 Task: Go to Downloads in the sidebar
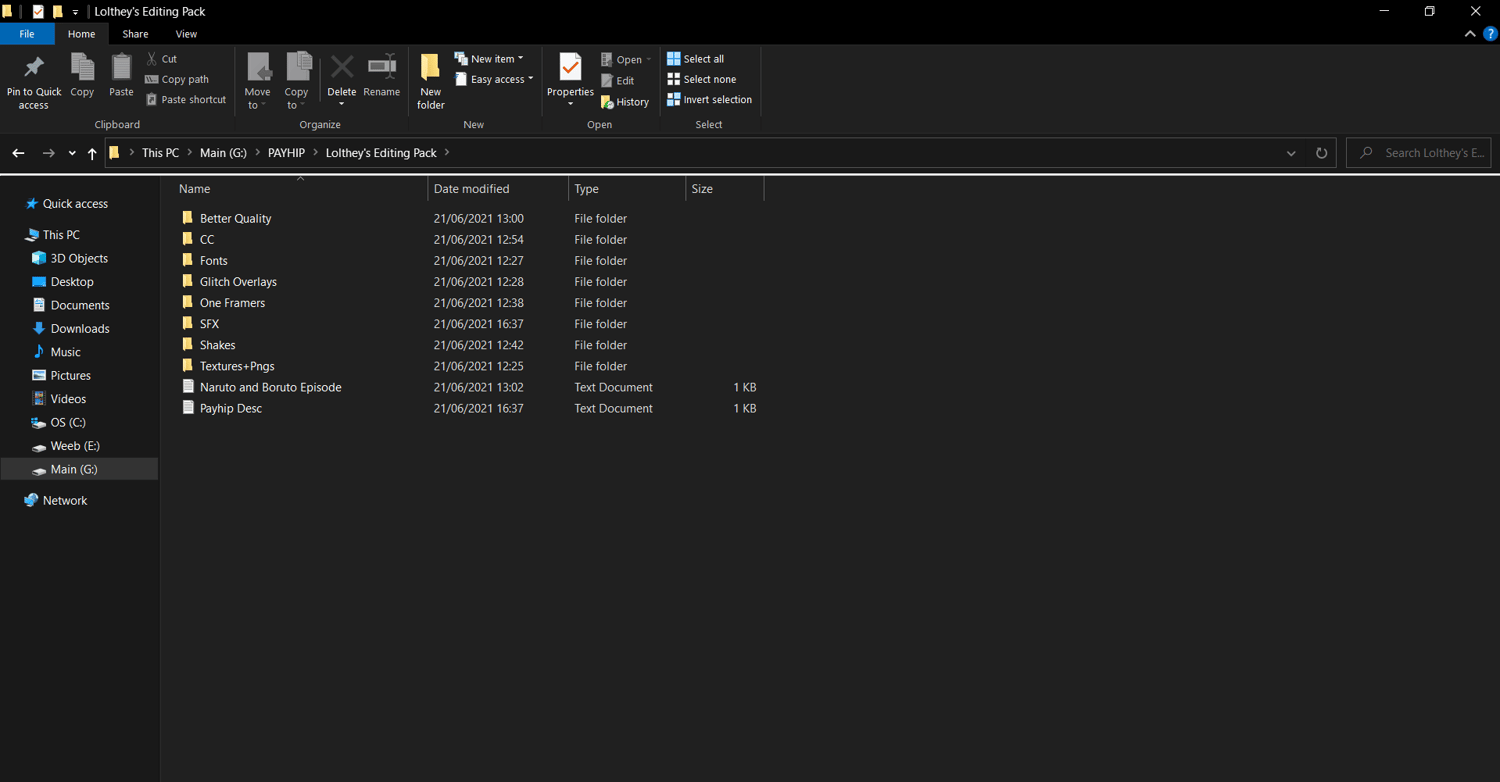tap(80, 328)
